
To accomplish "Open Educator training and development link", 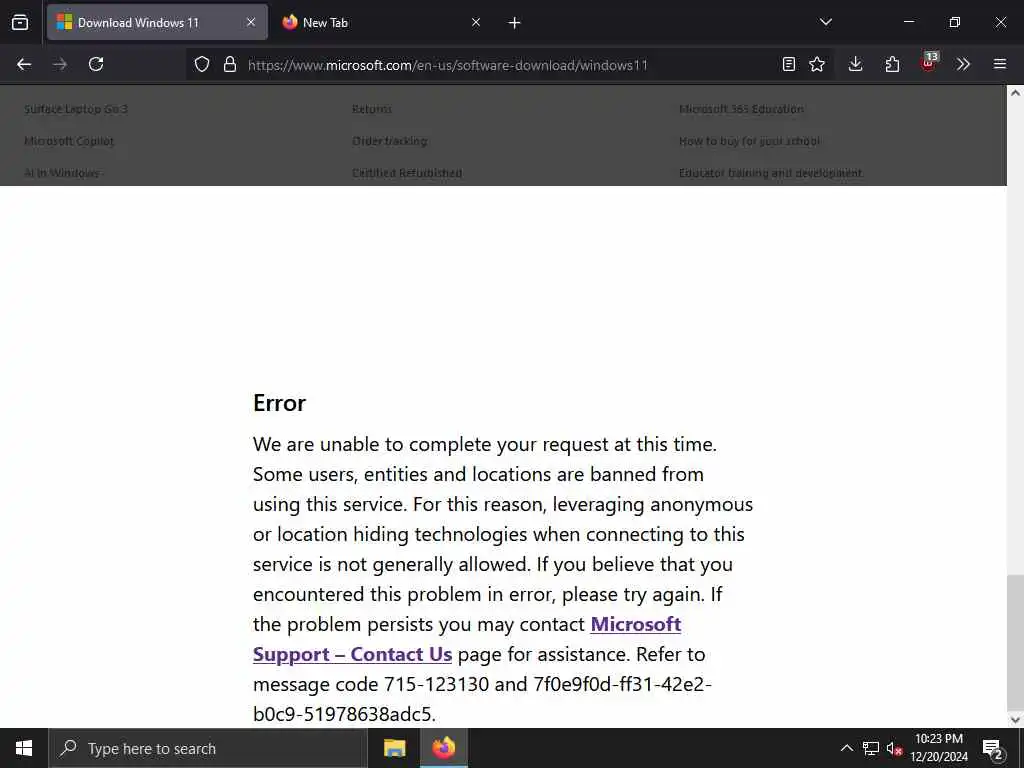I will click(771, 173).
